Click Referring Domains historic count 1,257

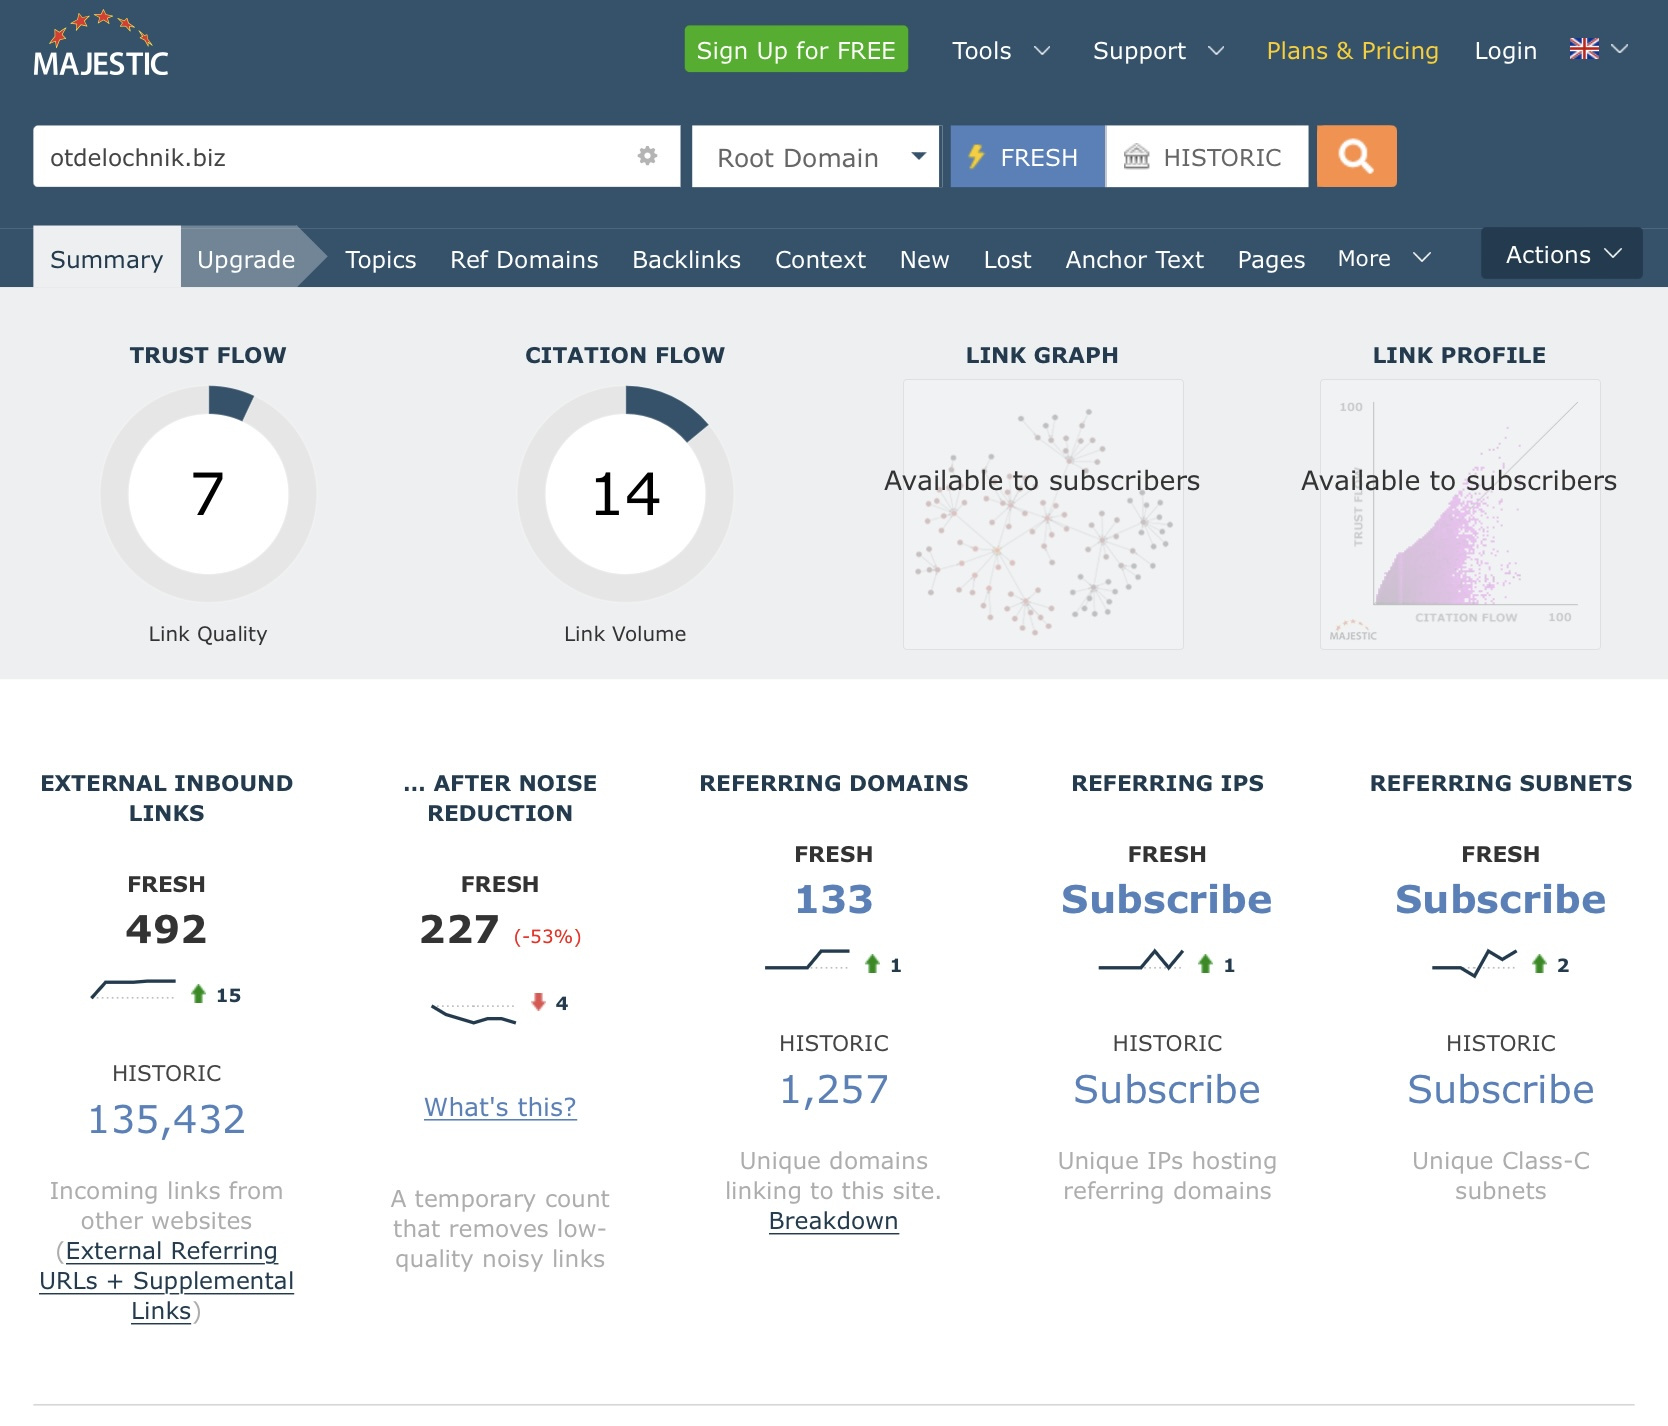click(834, 1089)
